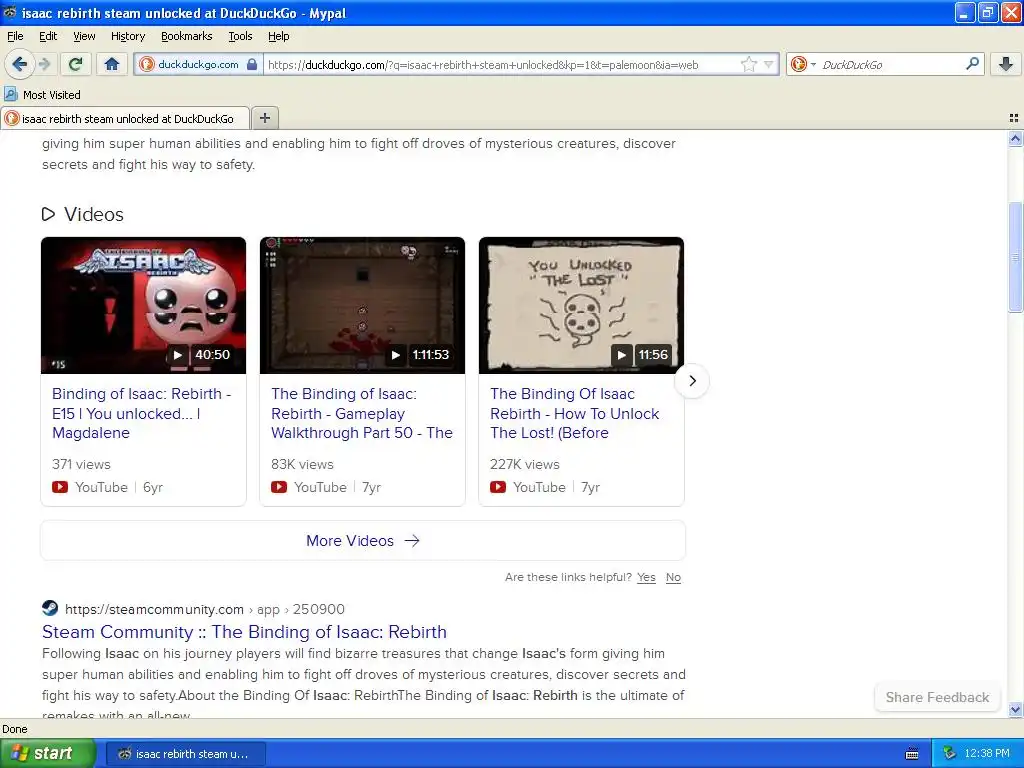Click the scrollbar down arrow
The height and width of the screenshot is (768, 1024).
pos(1015,709)
